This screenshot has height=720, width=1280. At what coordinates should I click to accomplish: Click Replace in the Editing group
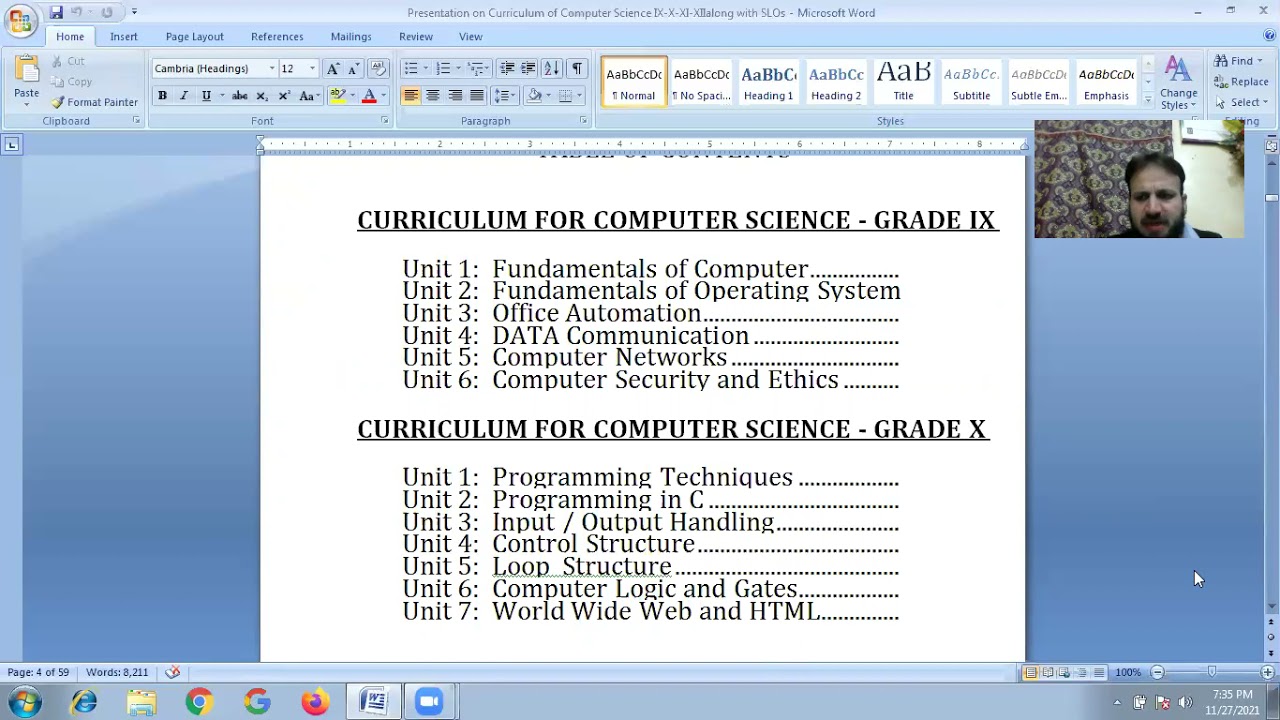tap(1242, 82)
